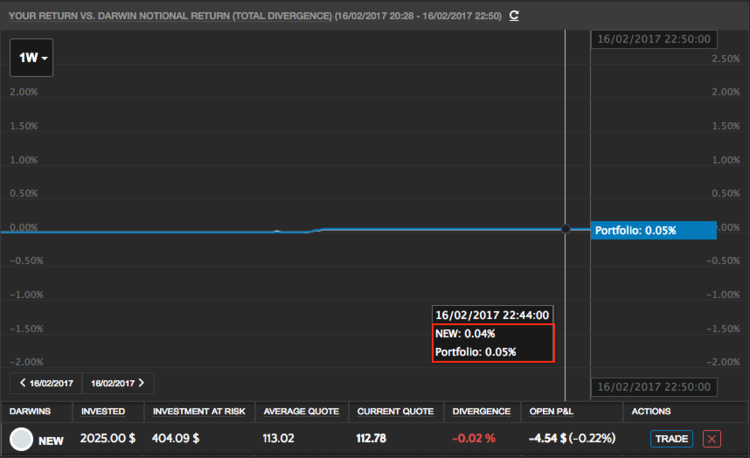Viewport: 750px width, 458px height.
Task: Open the 1W timeframe dropdown
Action: 32,58
